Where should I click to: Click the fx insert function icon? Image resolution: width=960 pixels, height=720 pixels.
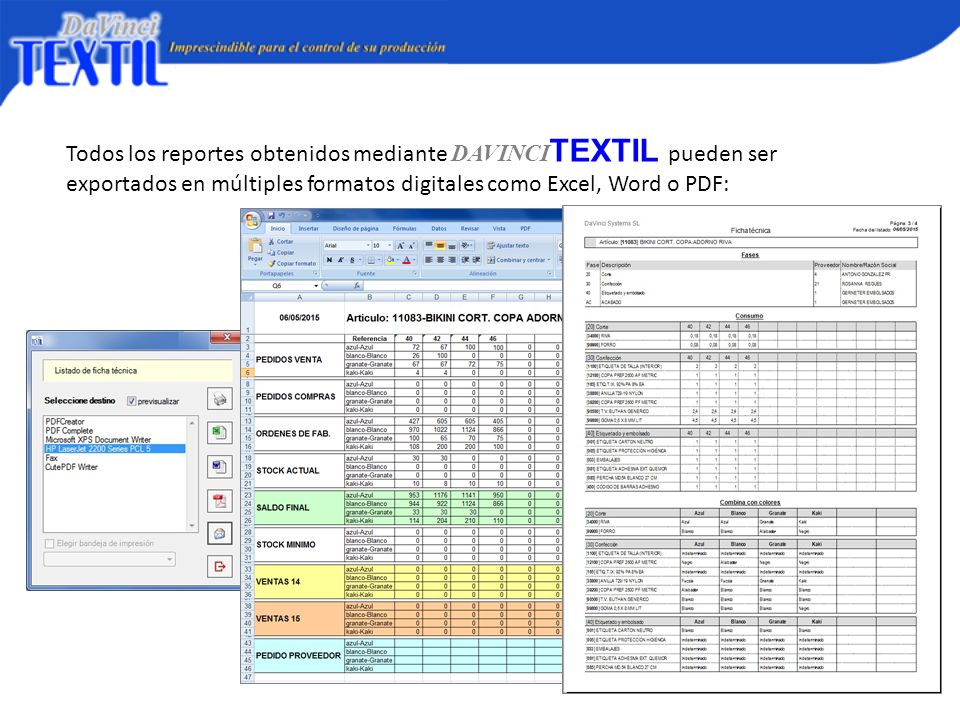(x=357, y=286)
